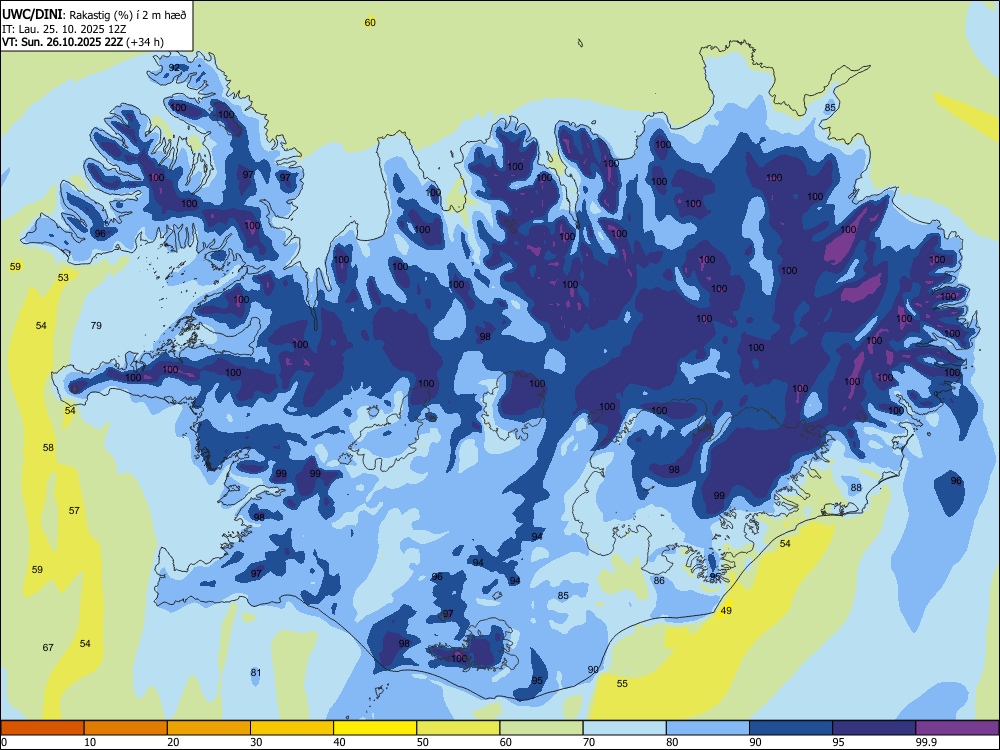Click the '(+34 h)' forecast offset text
The image size is (1000, 750).
click(145, 42)
